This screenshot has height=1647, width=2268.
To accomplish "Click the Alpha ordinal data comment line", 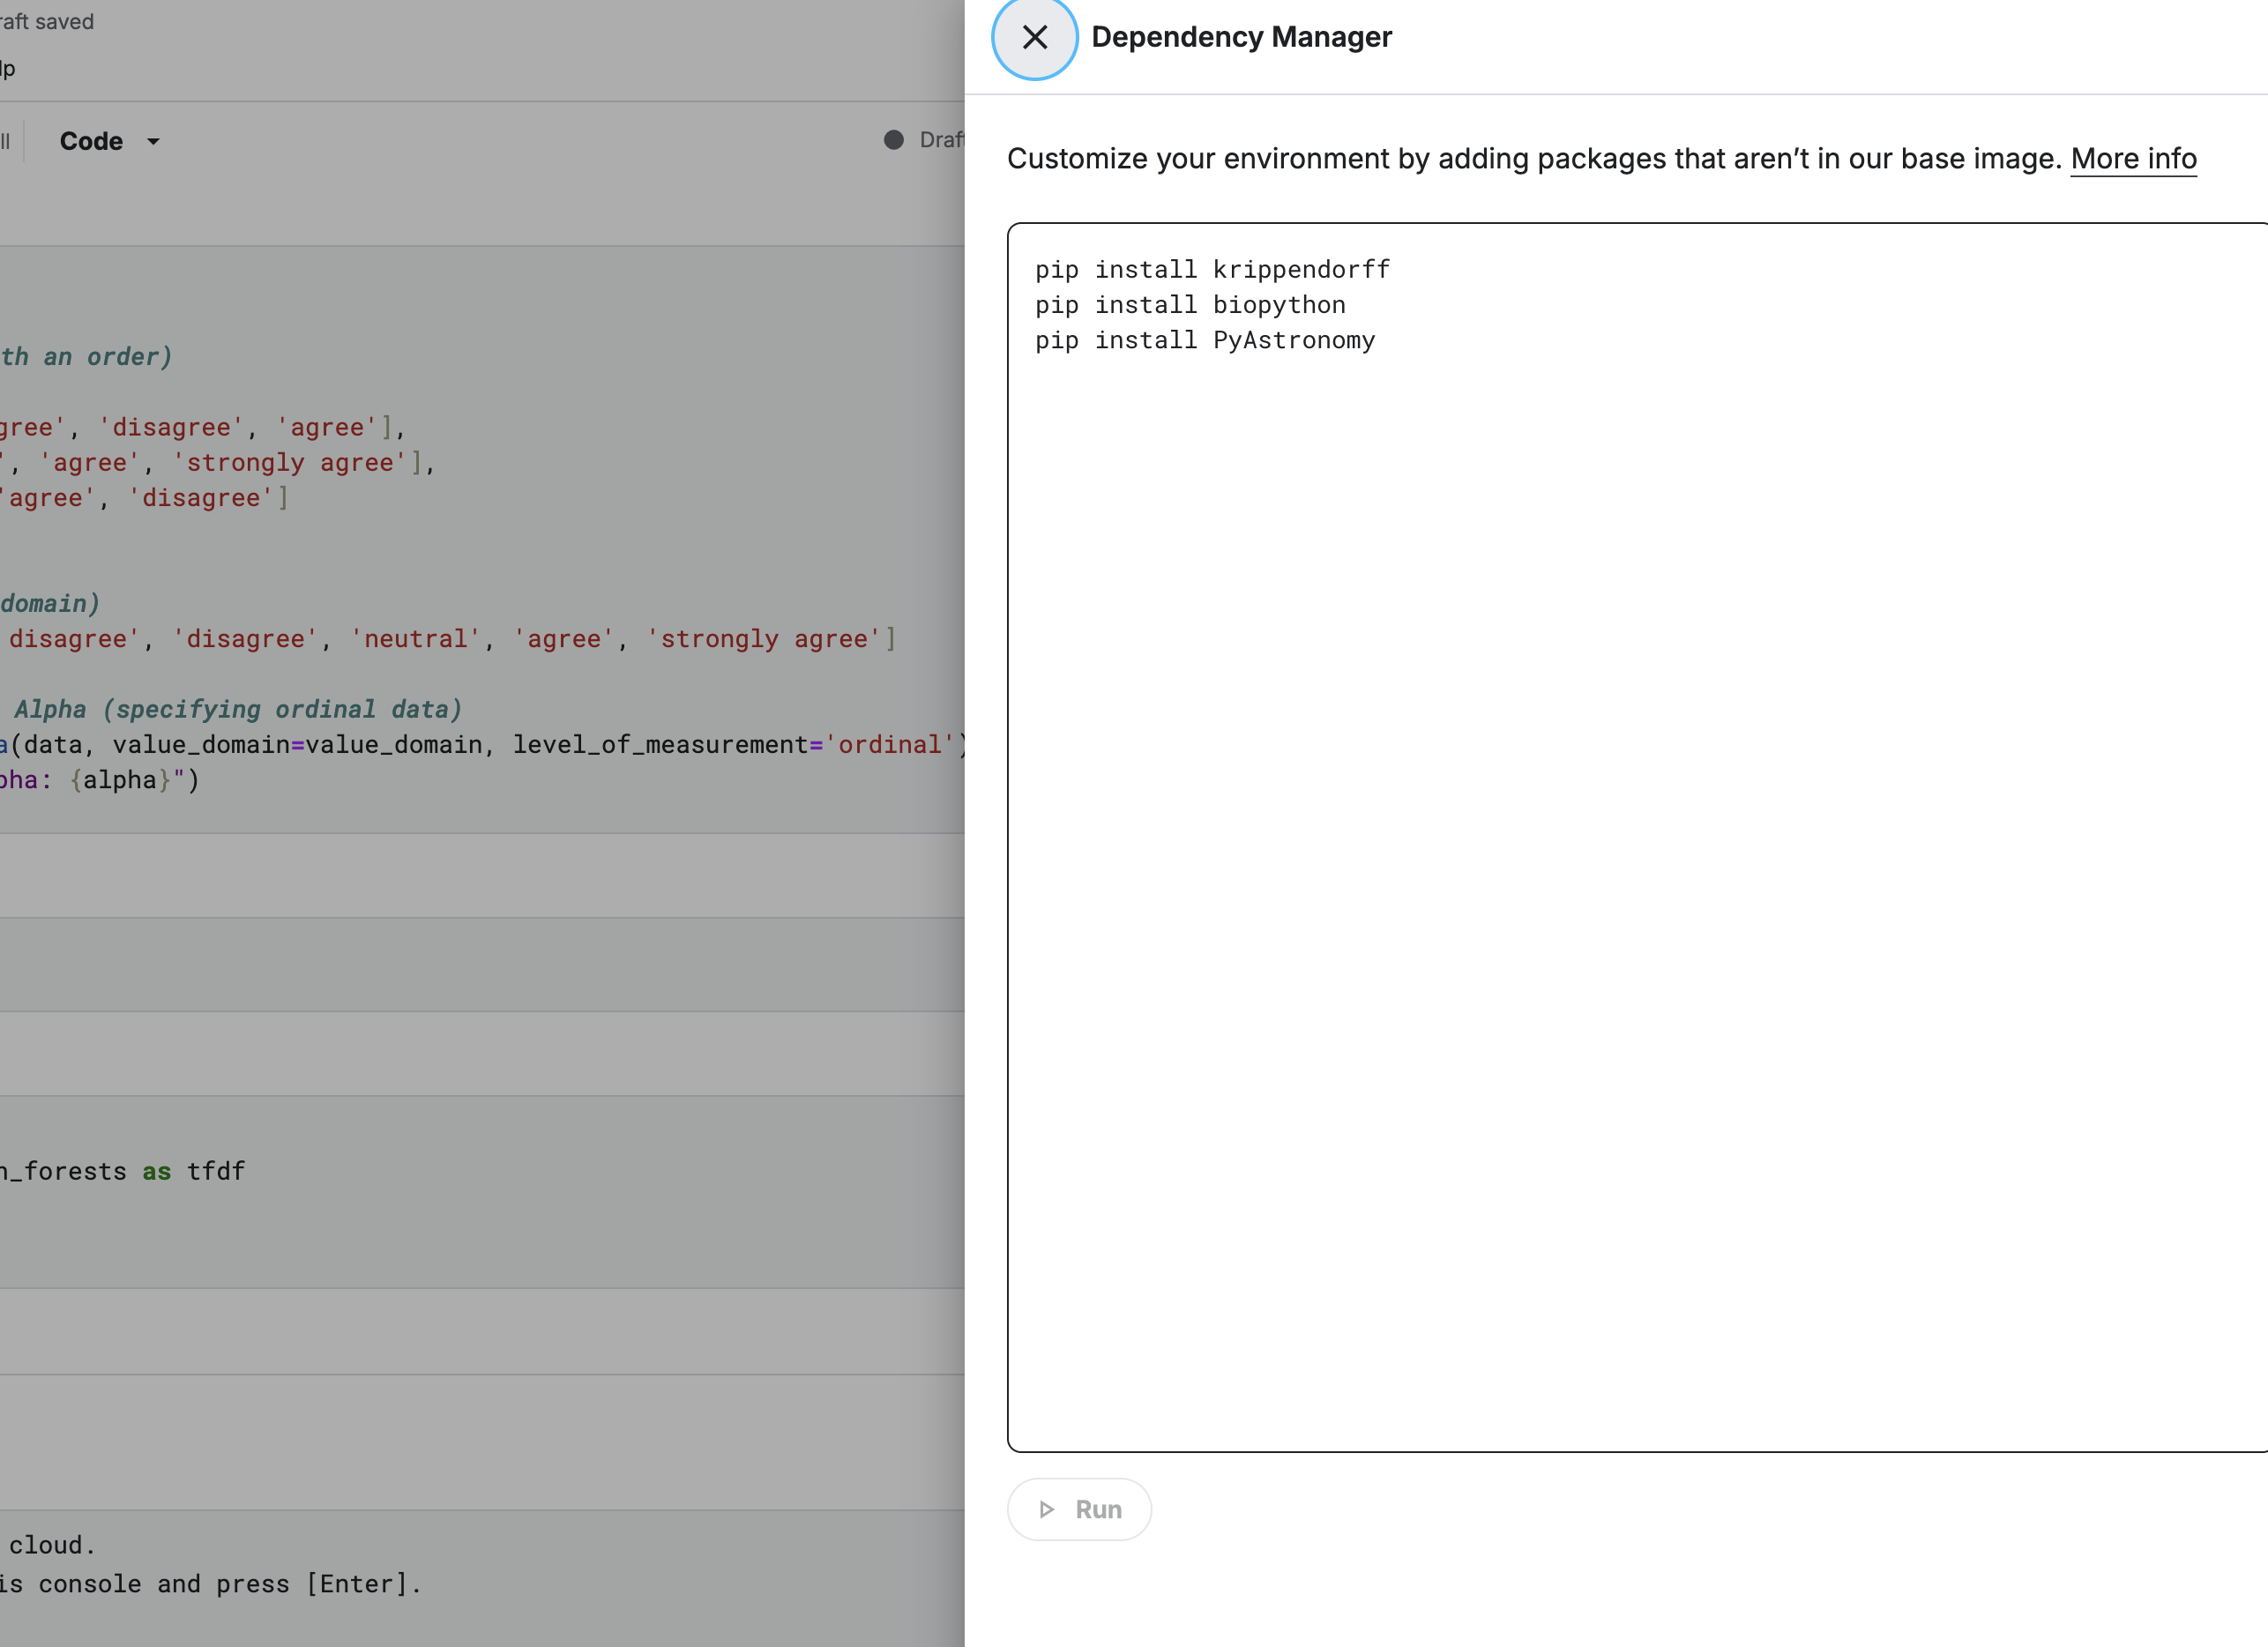I will (x=238, y=710).
